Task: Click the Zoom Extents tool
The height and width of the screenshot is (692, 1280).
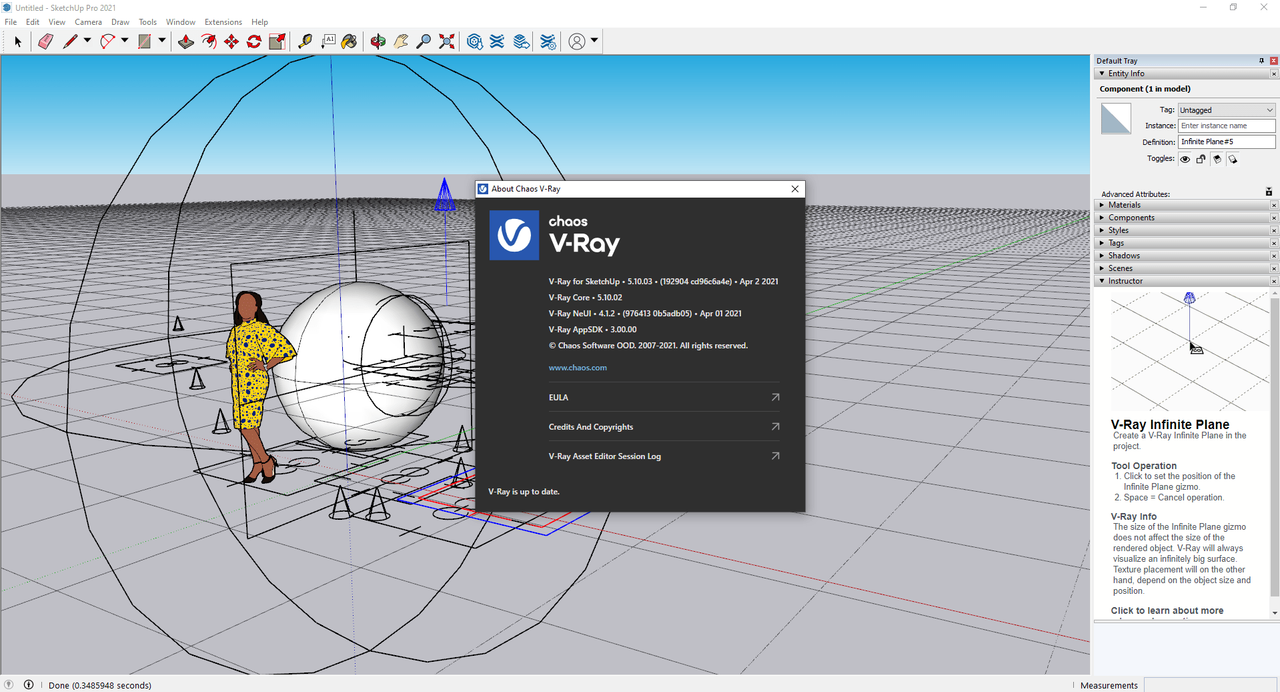Action: 447,41
